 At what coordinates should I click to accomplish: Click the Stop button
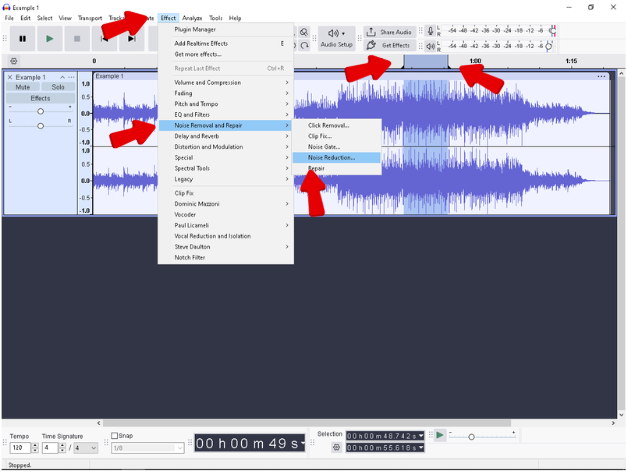77,39
